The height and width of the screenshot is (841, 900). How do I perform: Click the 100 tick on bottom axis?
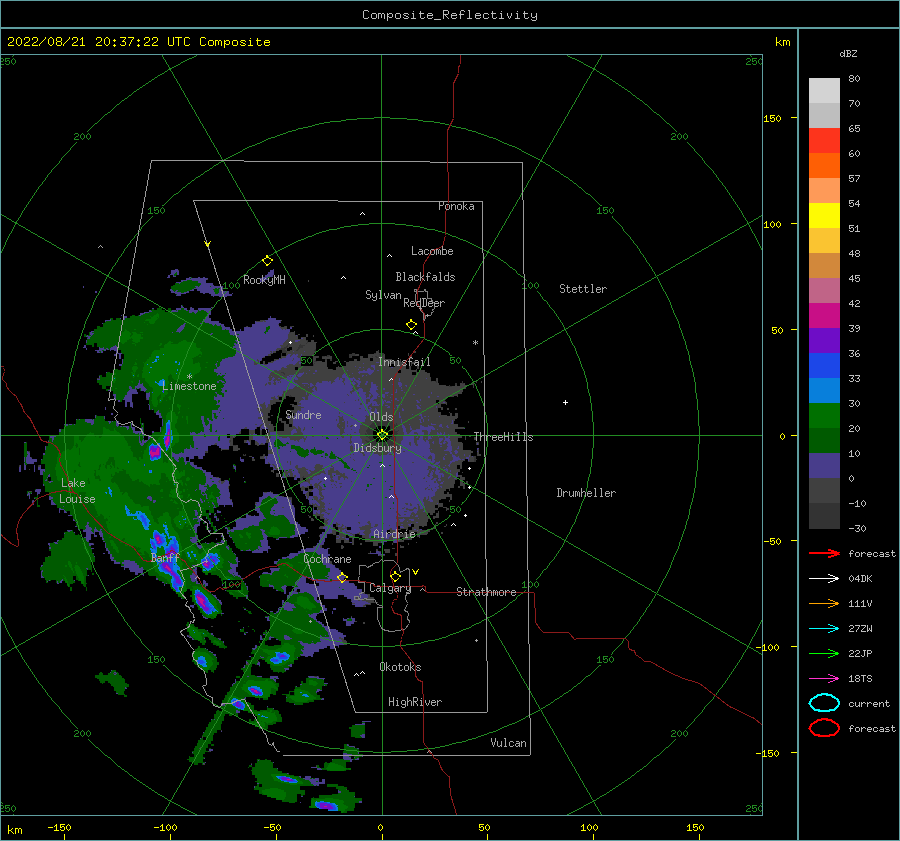(589, 827)
